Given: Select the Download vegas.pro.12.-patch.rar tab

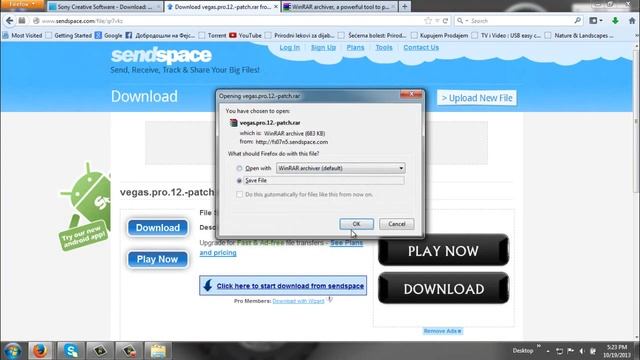Looking at the screenshot, I should (x=222, y=7).
